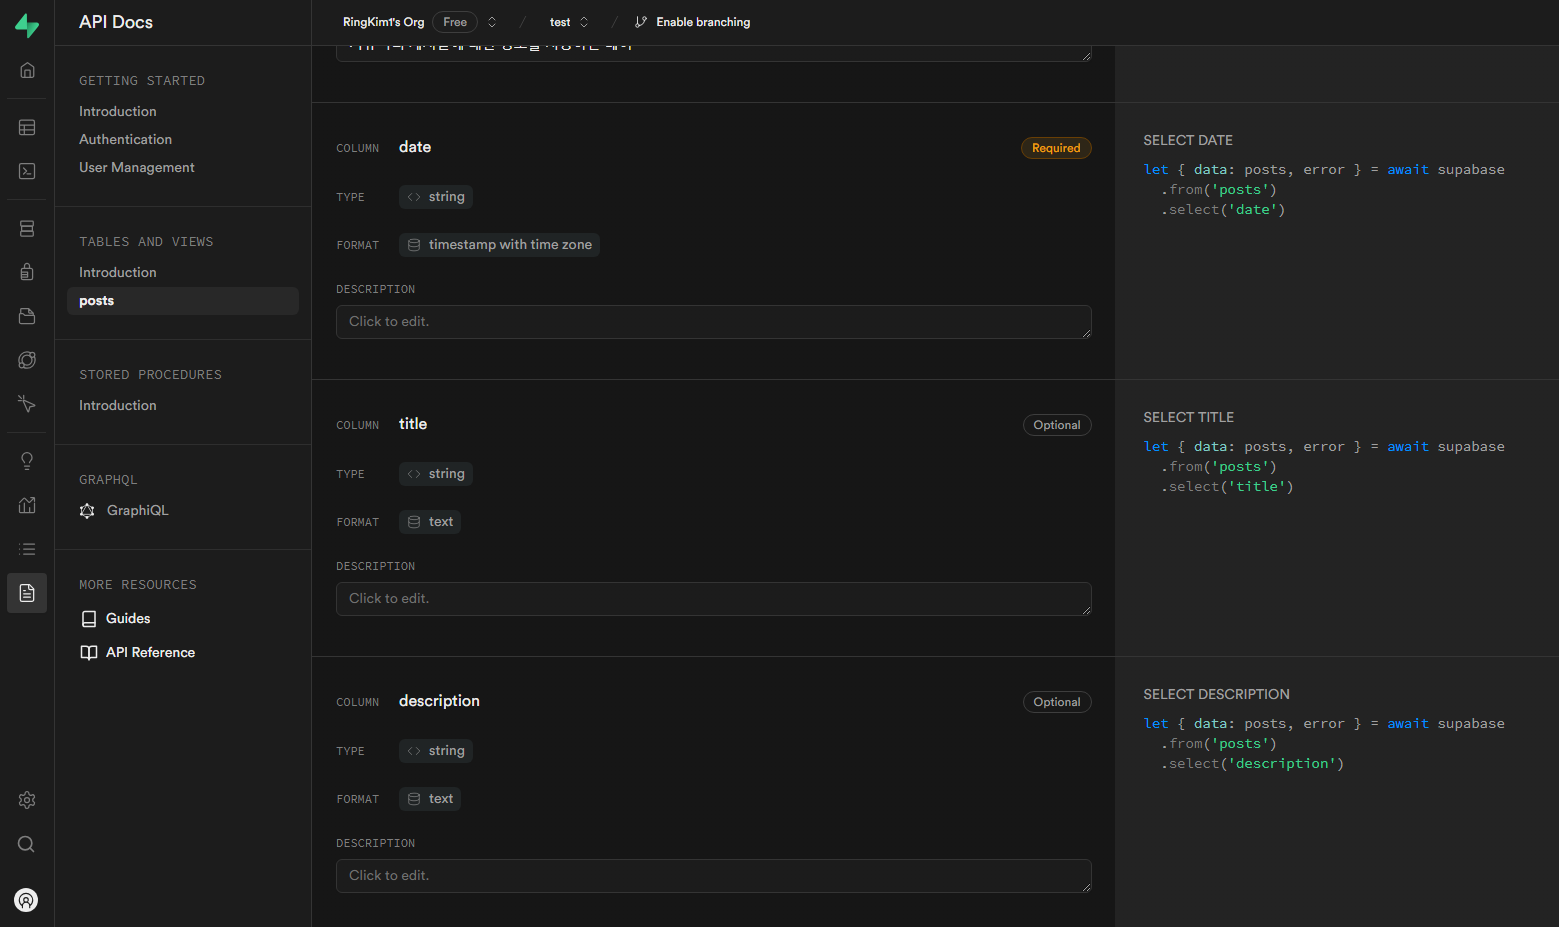1559x927 pixels.
Task: Open the Logs list icon
Action: pyautogui.click(x=27, y=549)
